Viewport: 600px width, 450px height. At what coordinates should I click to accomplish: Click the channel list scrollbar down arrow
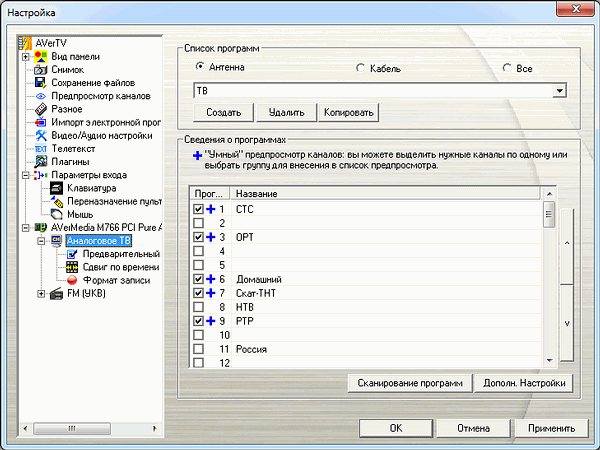[548, 360]
